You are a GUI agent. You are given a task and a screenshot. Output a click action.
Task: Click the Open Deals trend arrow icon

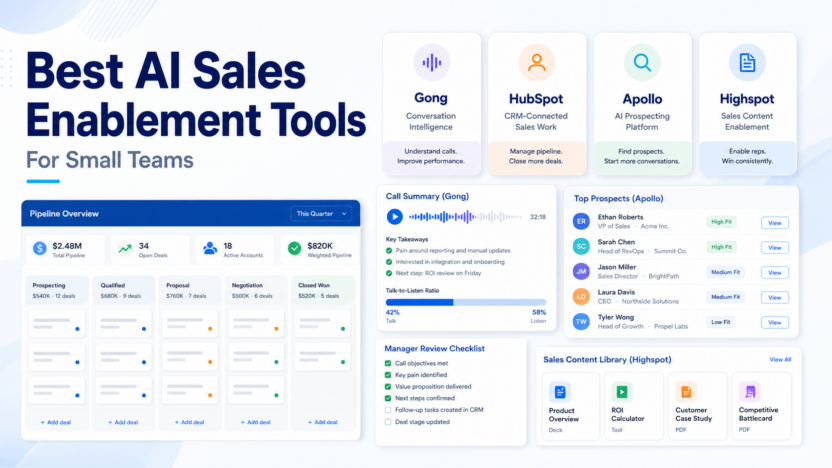(x=125, y=248)
